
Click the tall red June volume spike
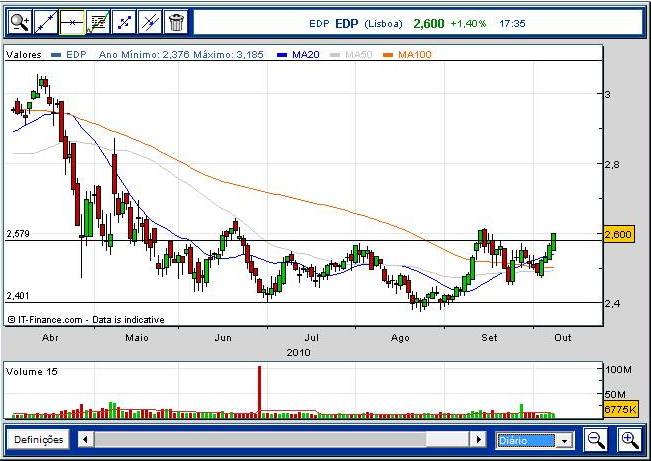pyautogui.click(x=259, y=390)
